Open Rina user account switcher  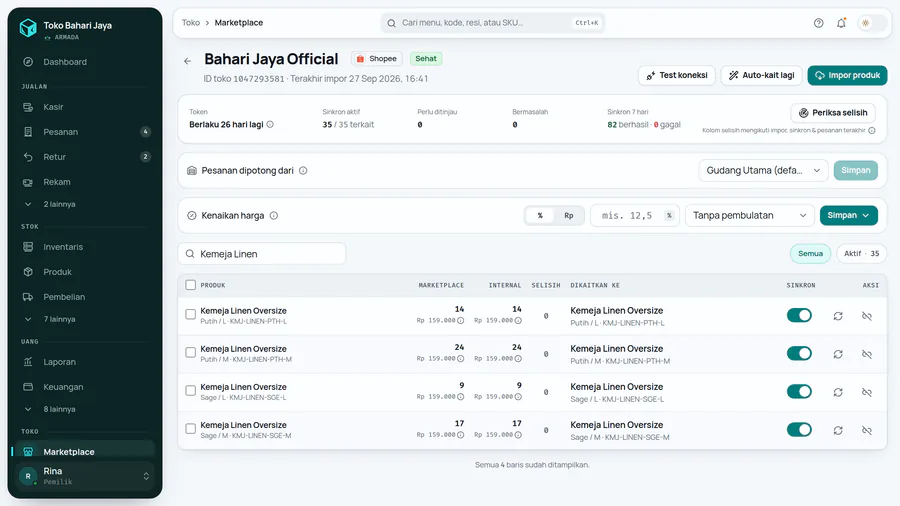coord(85,476)
